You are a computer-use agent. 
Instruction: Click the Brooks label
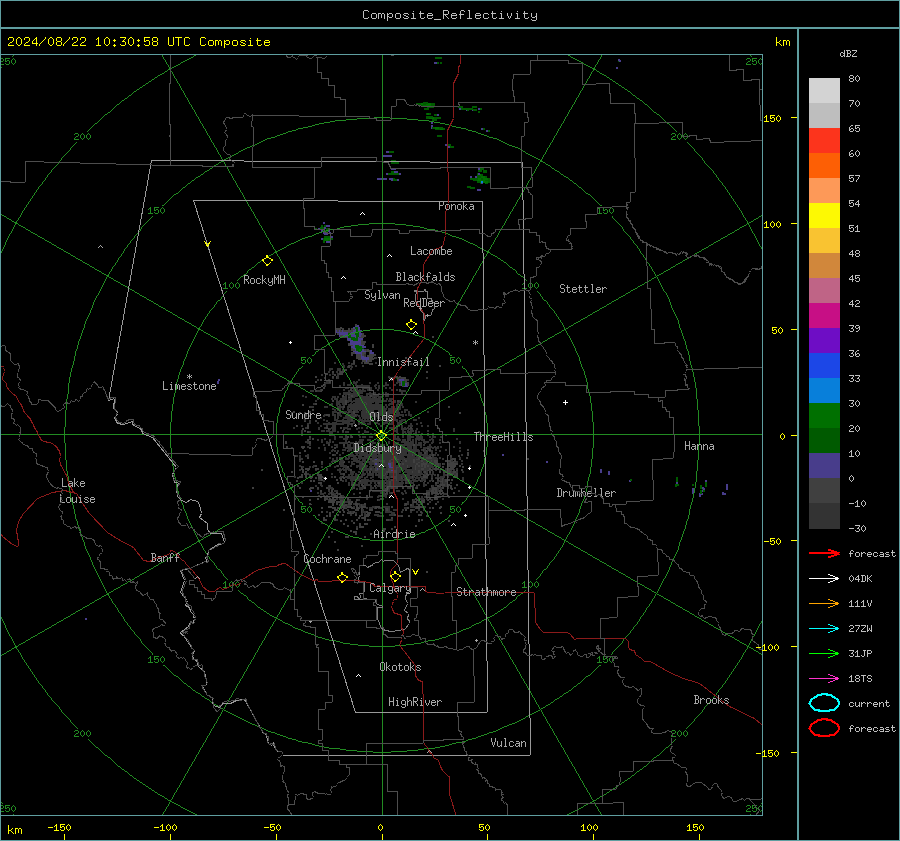click(x=711, y=700)
